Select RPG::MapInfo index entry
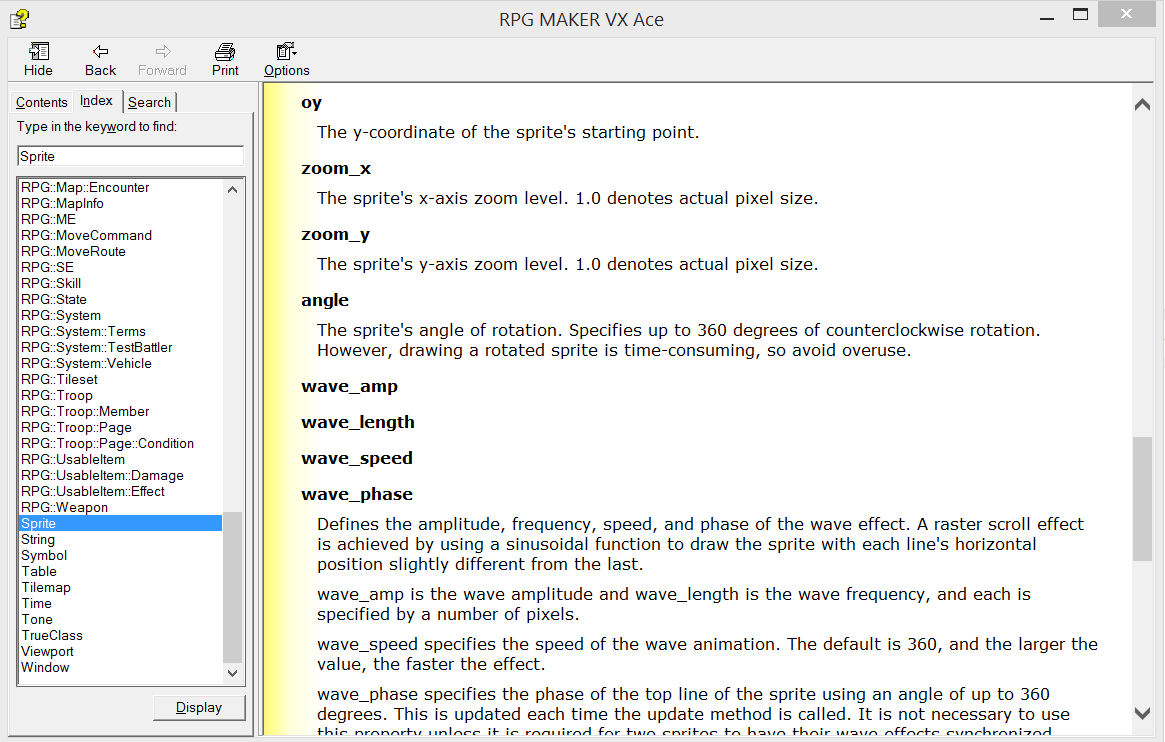 point(62,204)
